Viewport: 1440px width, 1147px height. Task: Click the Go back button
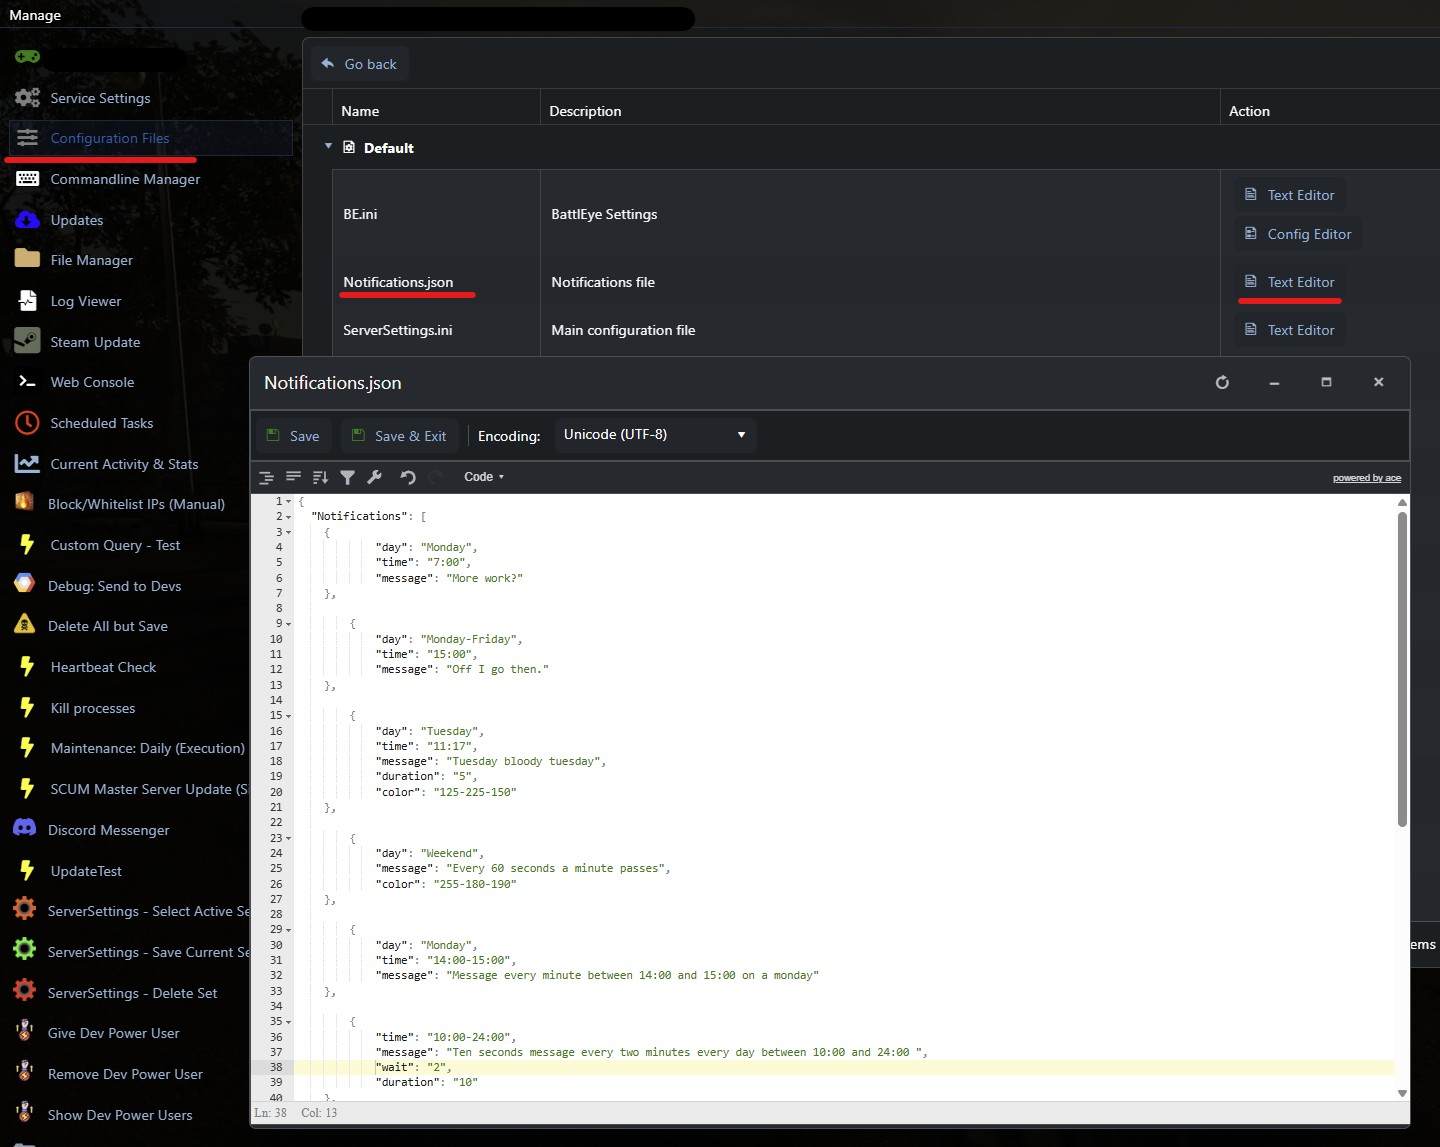[x=359, y=64]
